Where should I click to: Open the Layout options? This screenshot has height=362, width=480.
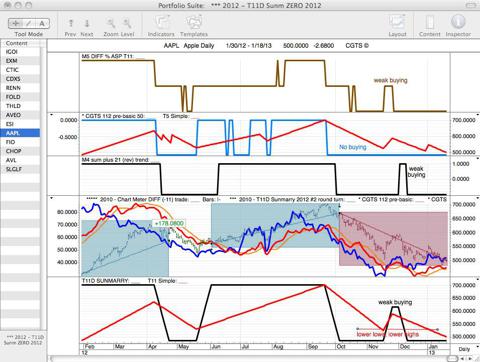tap(397, 25)
